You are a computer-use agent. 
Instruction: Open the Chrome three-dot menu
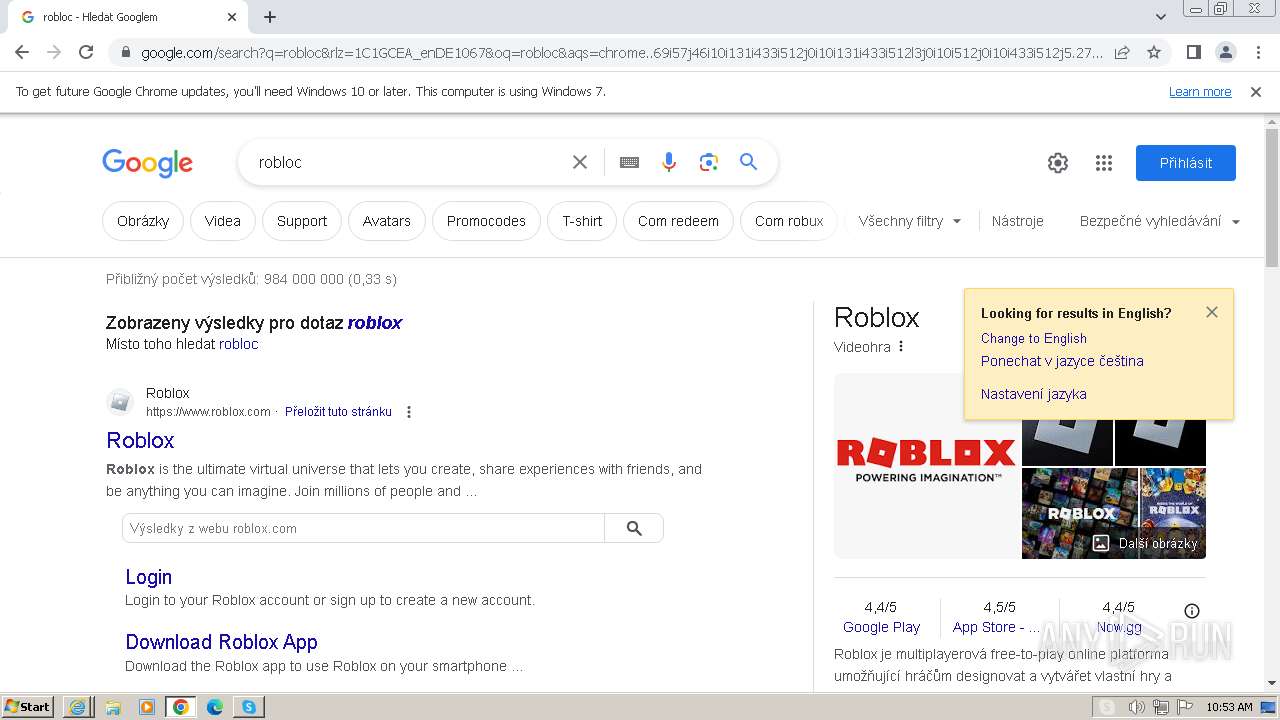1257,52
